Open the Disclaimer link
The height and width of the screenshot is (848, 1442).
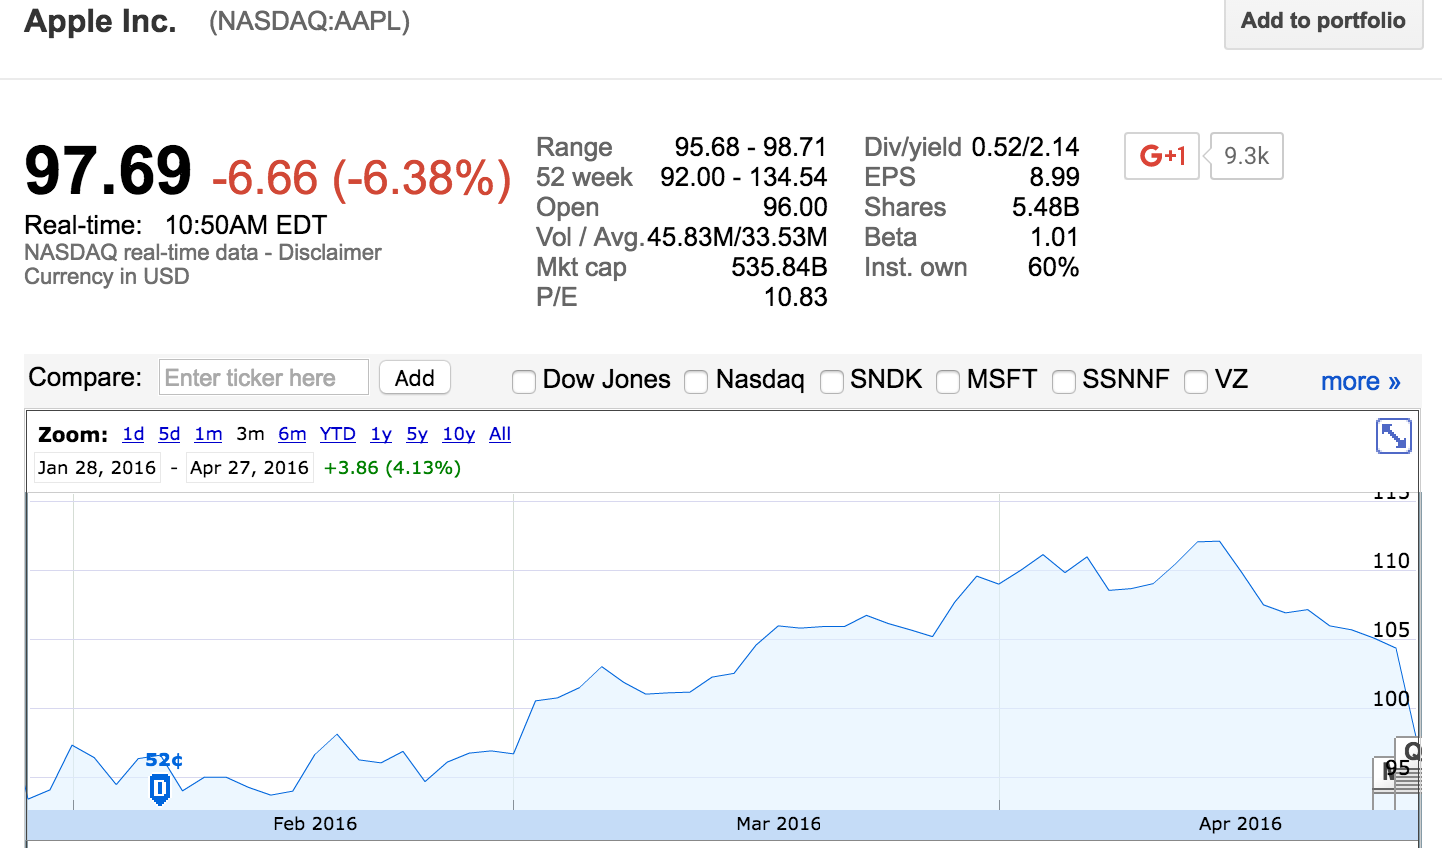pyautogui.click(x=330, y=252)
